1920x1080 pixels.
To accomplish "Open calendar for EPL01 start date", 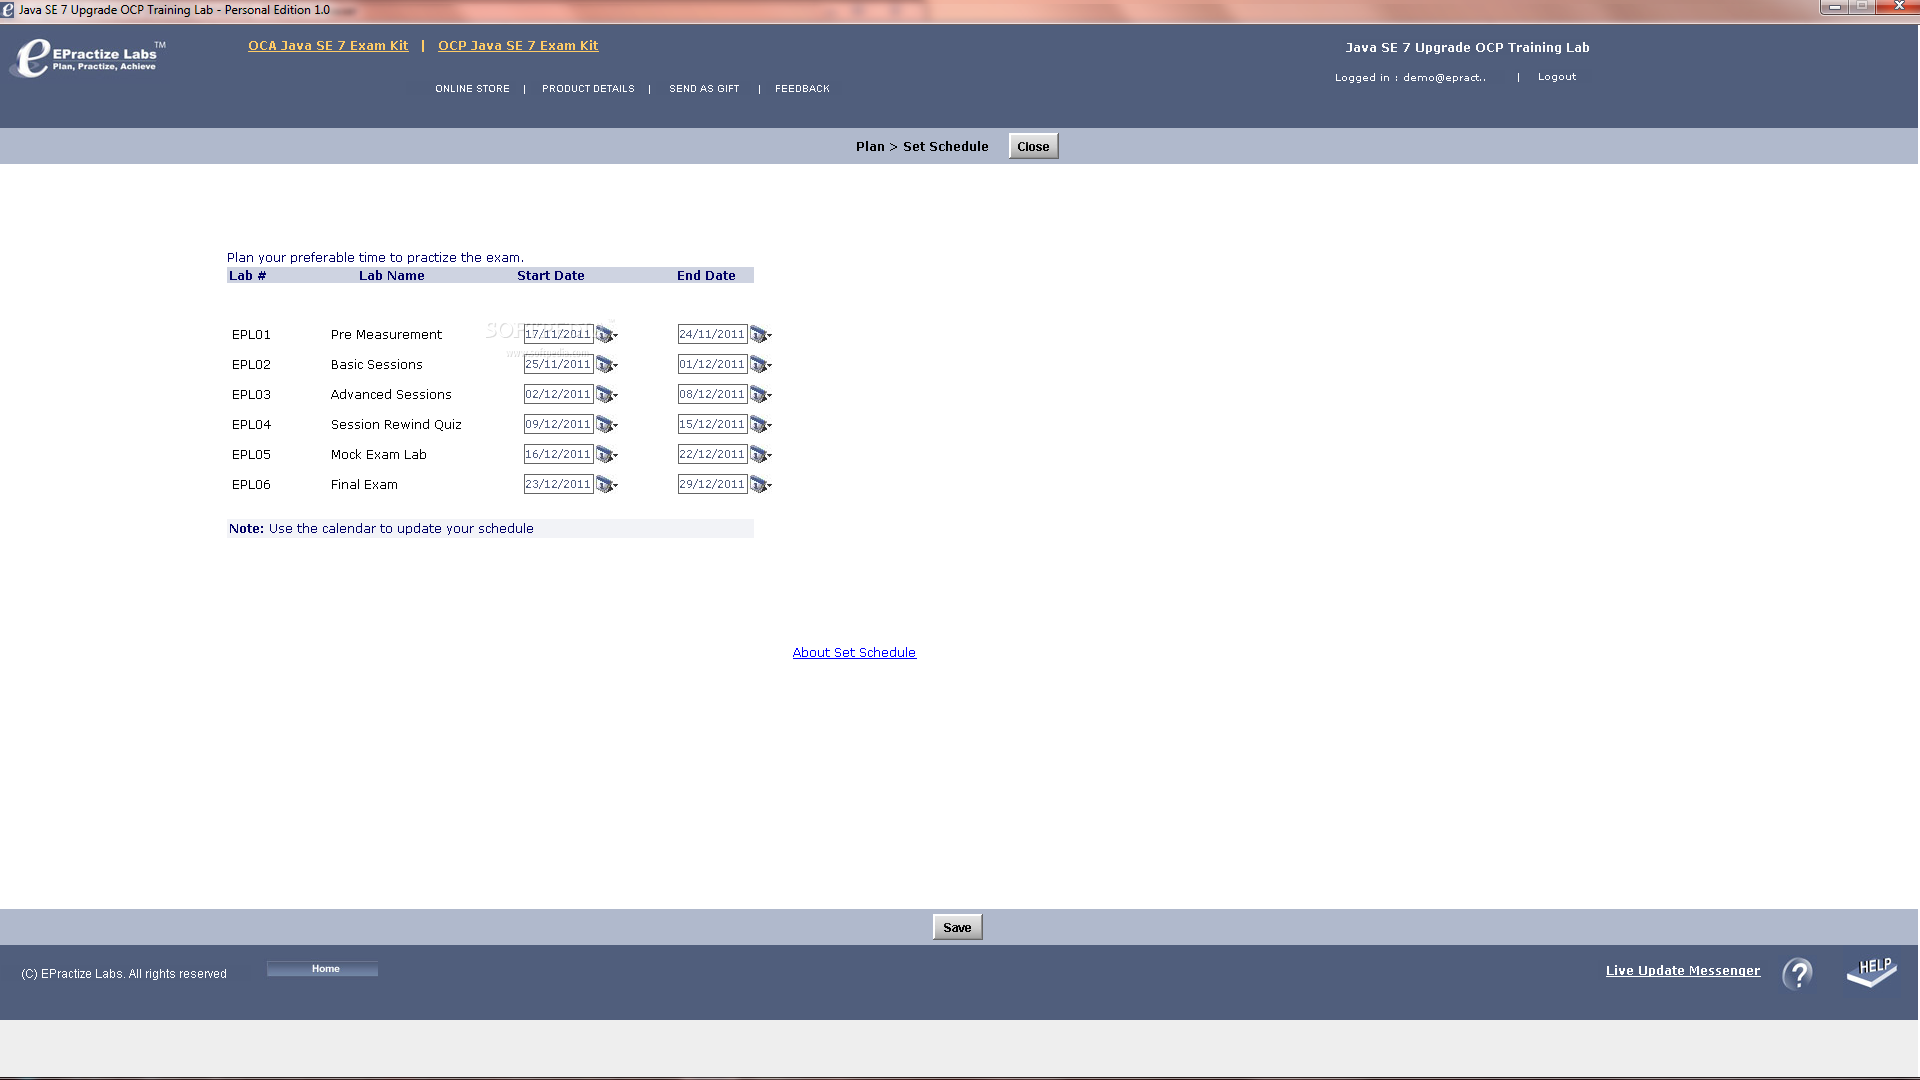I will tap(606, 335).
